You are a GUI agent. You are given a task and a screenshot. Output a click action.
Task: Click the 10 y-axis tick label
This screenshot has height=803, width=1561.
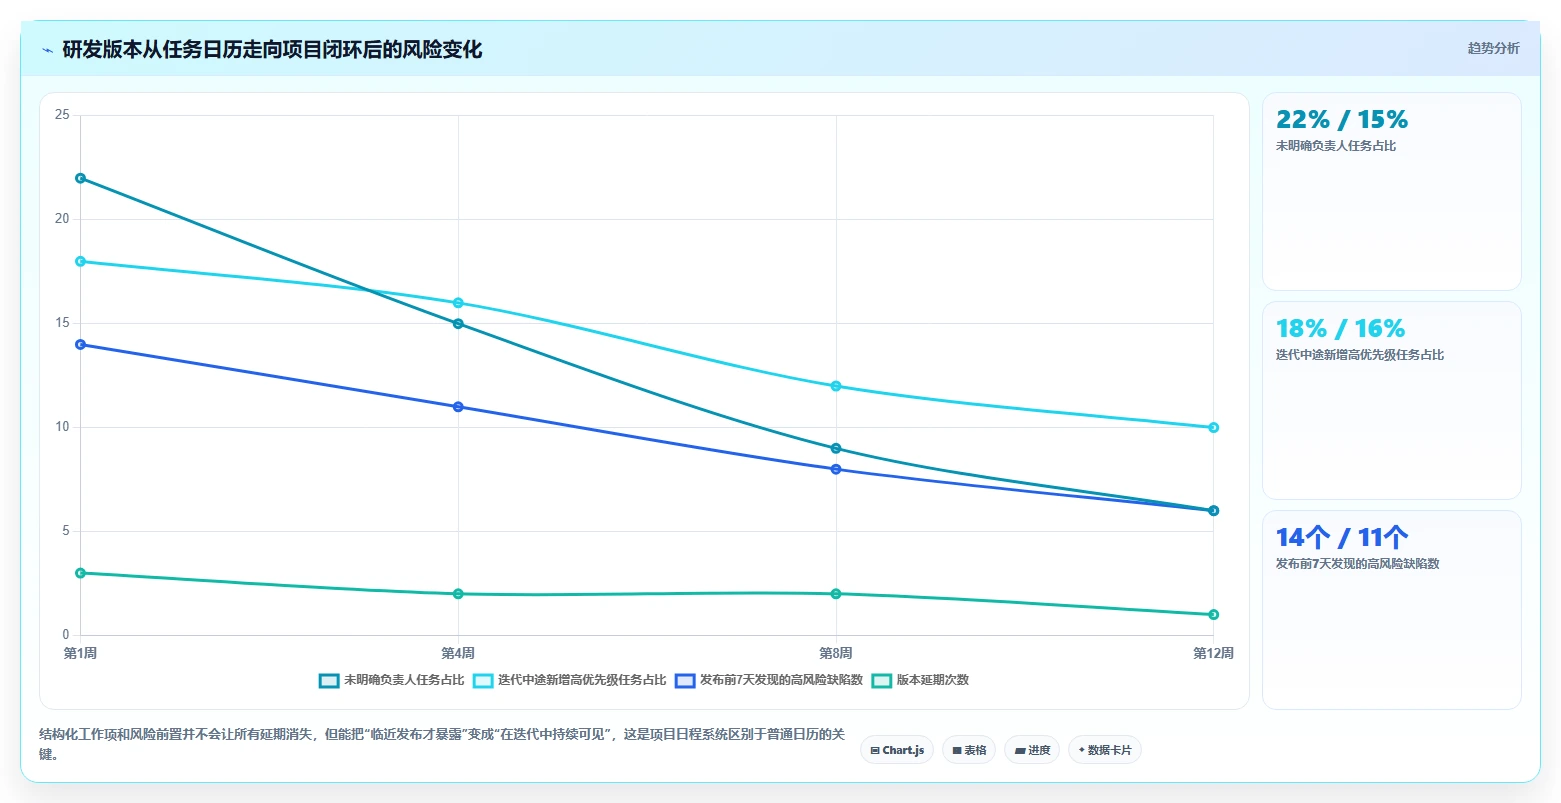pos(62,427)
